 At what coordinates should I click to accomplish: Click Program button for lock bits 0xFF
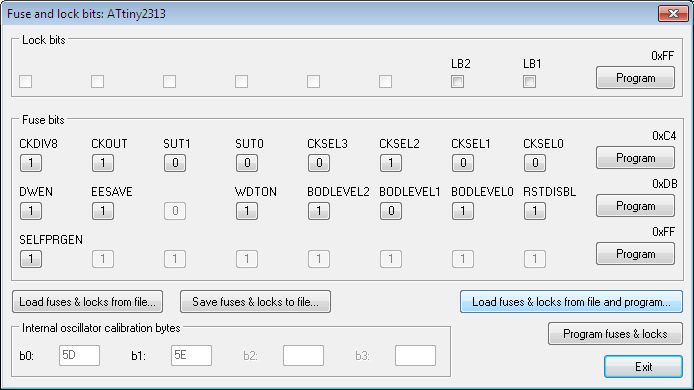[x=635, y=78]
